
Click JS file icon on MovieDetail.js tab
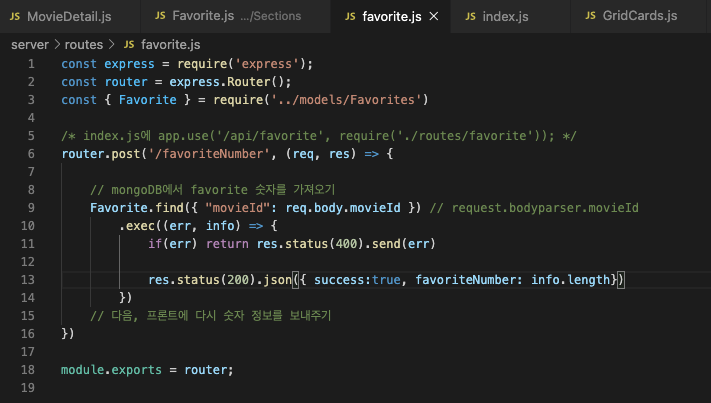(15, 17)
